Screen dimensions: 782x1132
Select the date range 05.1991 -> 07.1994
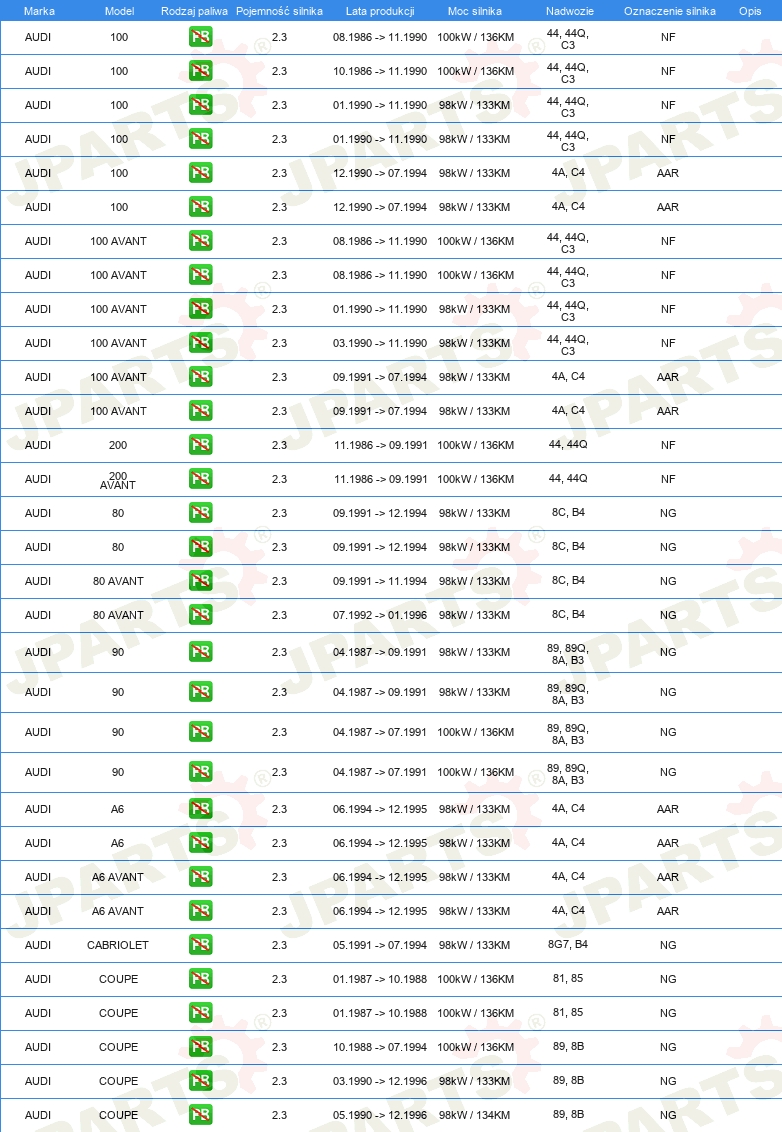pyautogui.click(x=380, y=945)
